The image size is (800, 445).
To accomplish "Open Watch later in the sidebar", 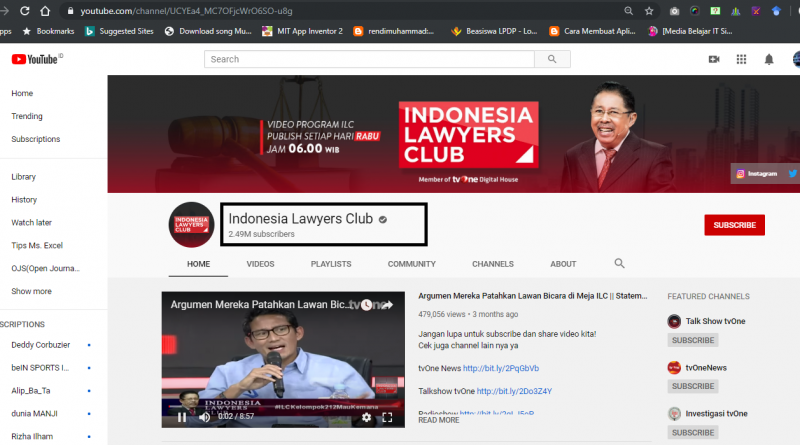I will (32, 222).
